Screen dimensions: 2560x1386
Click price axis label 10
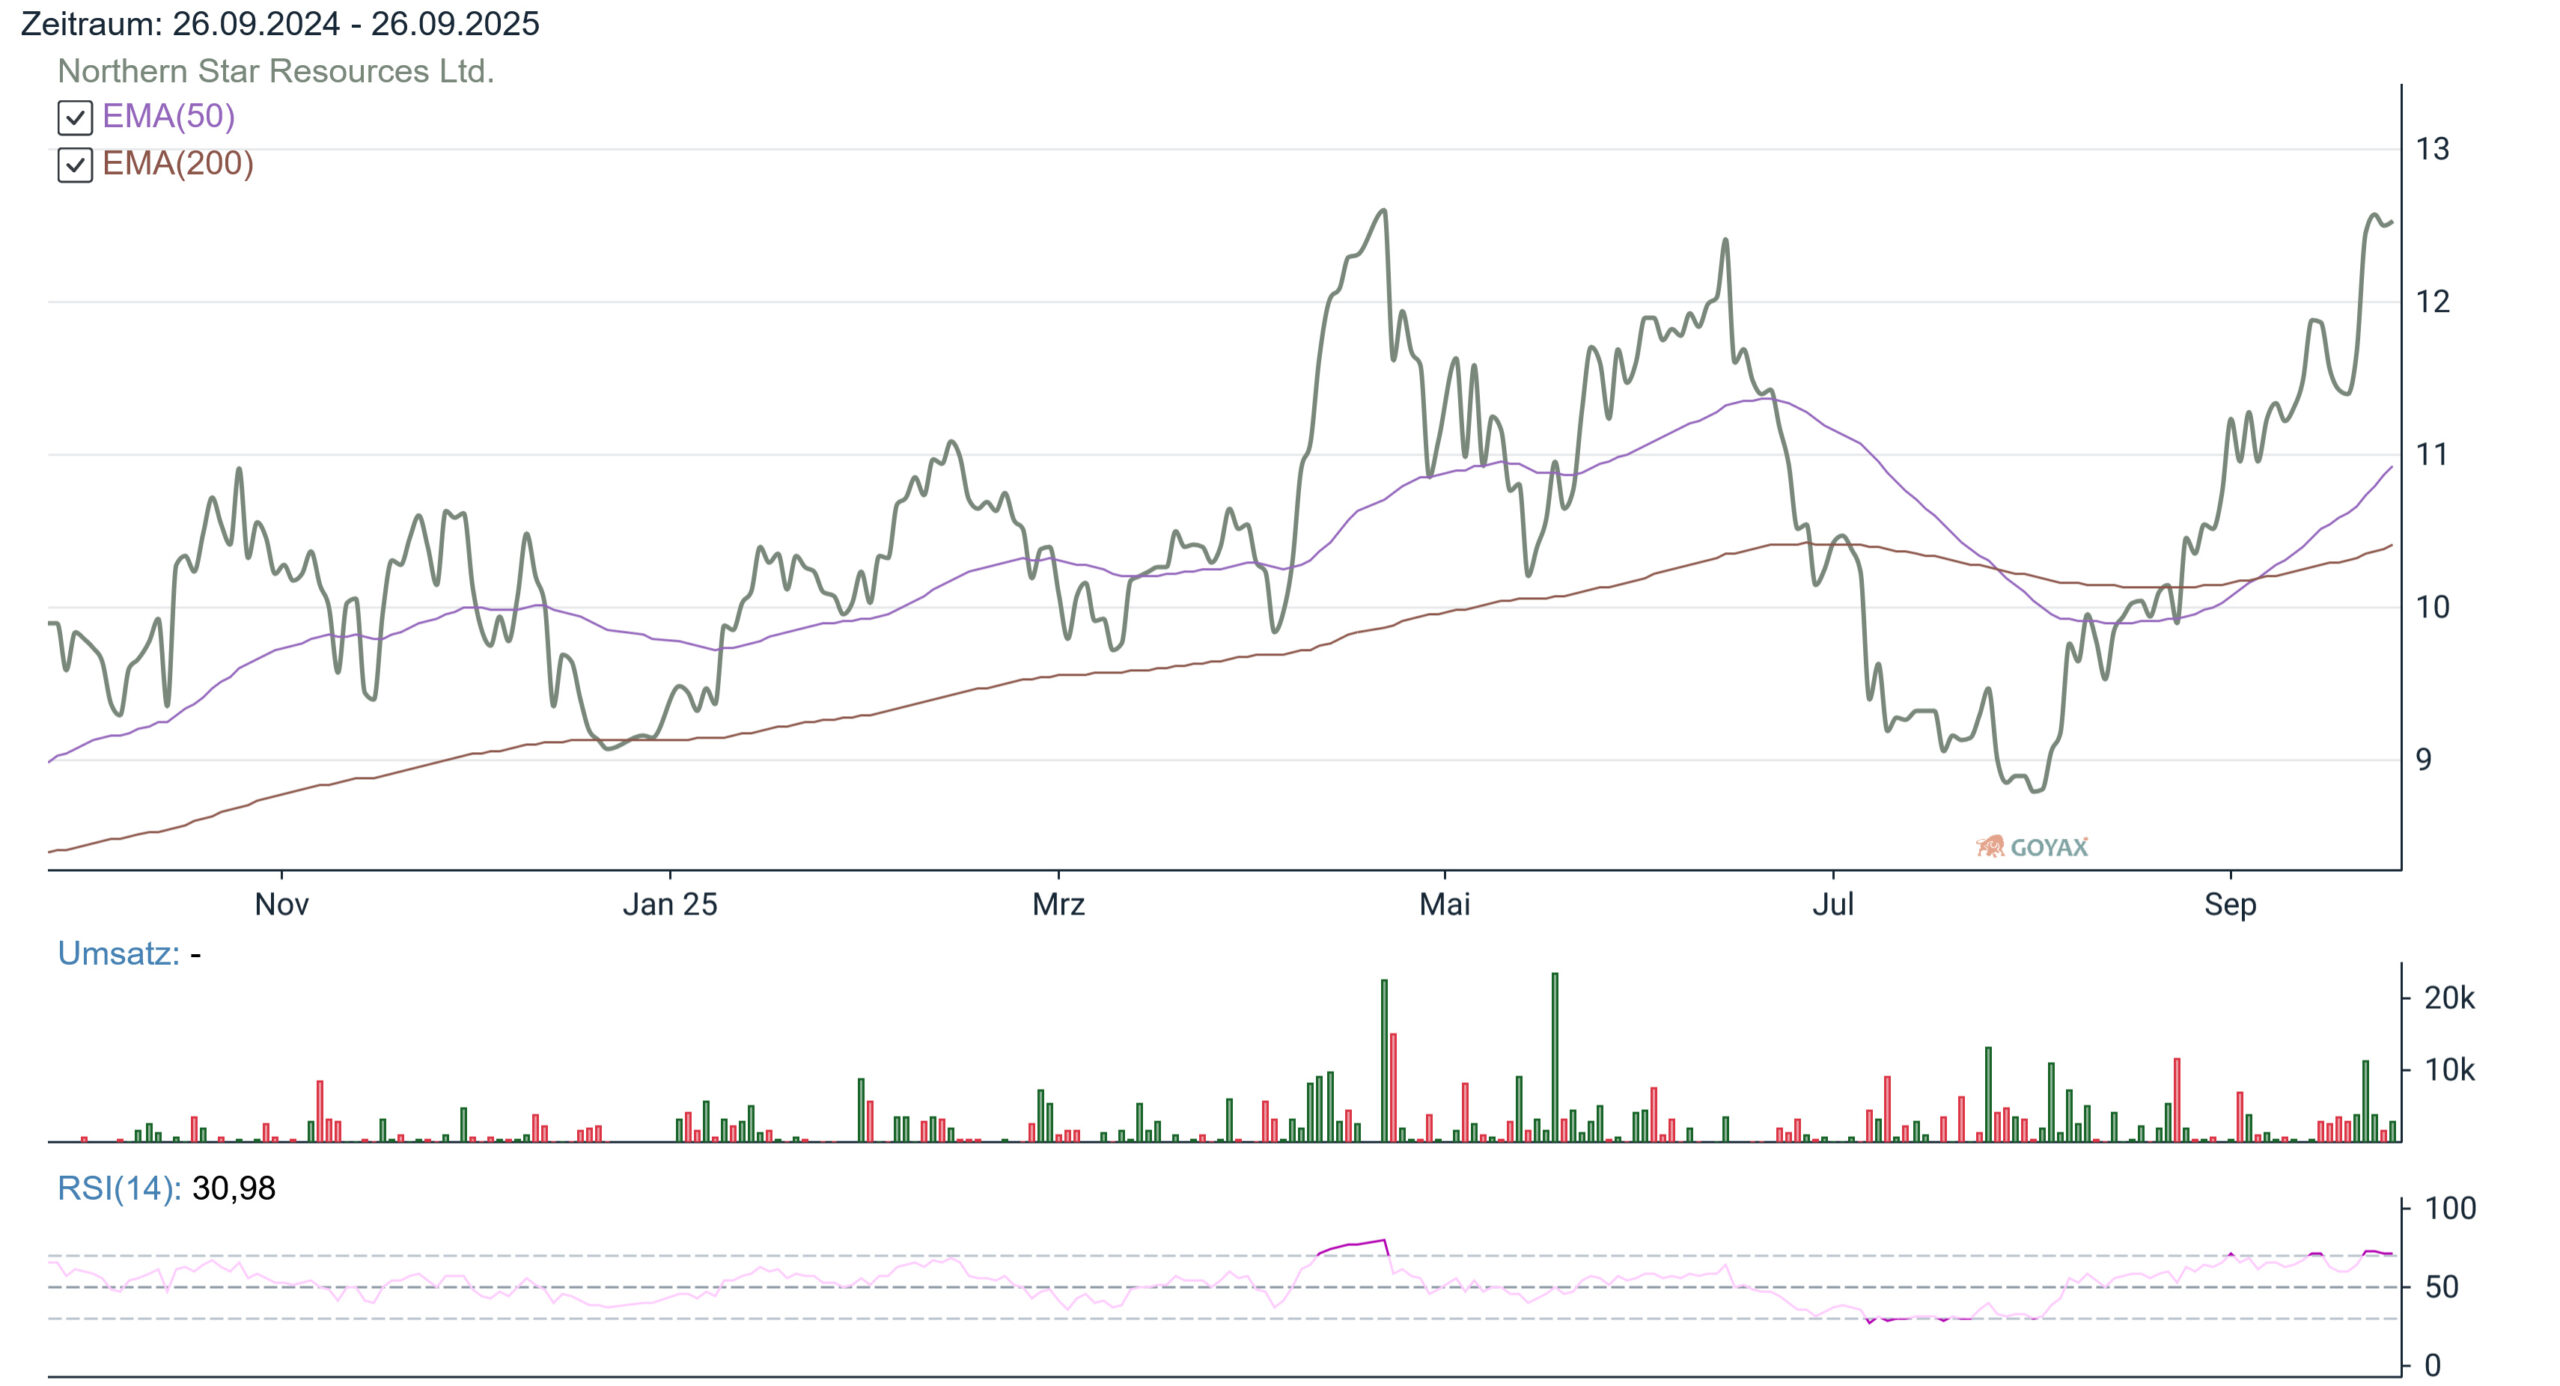(x=2433, y=607)
